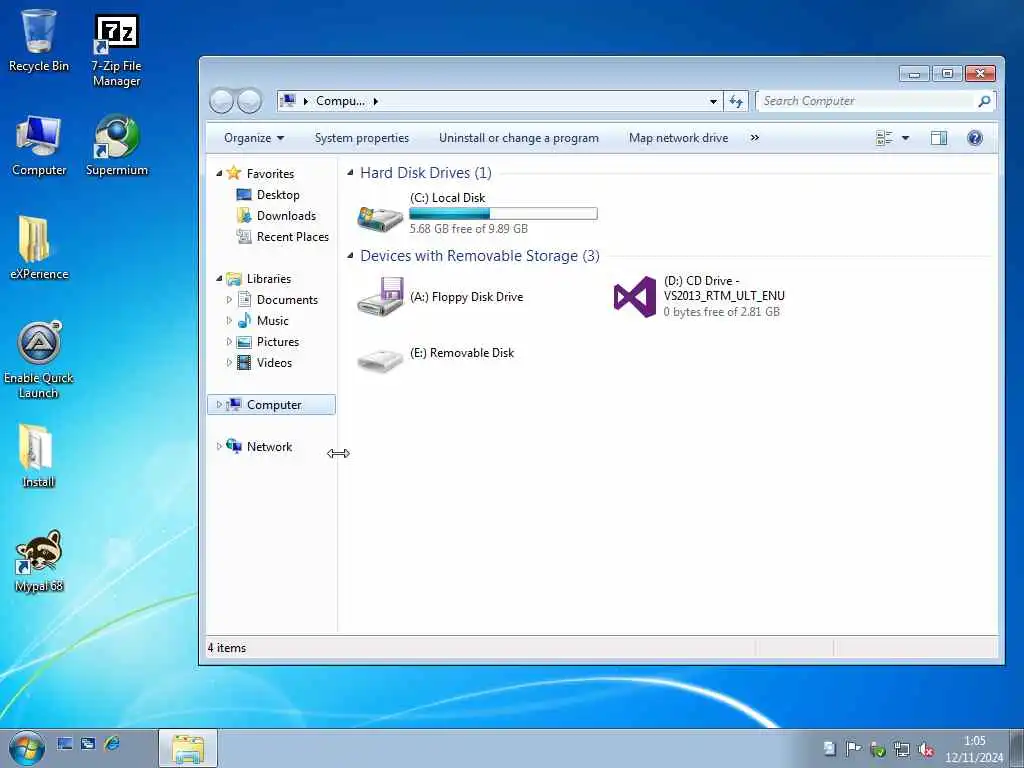The height and width of the screenshot is (768, 1024).
Task: Click Switch between windows Quick Launch icon
Action: (88, 743)
